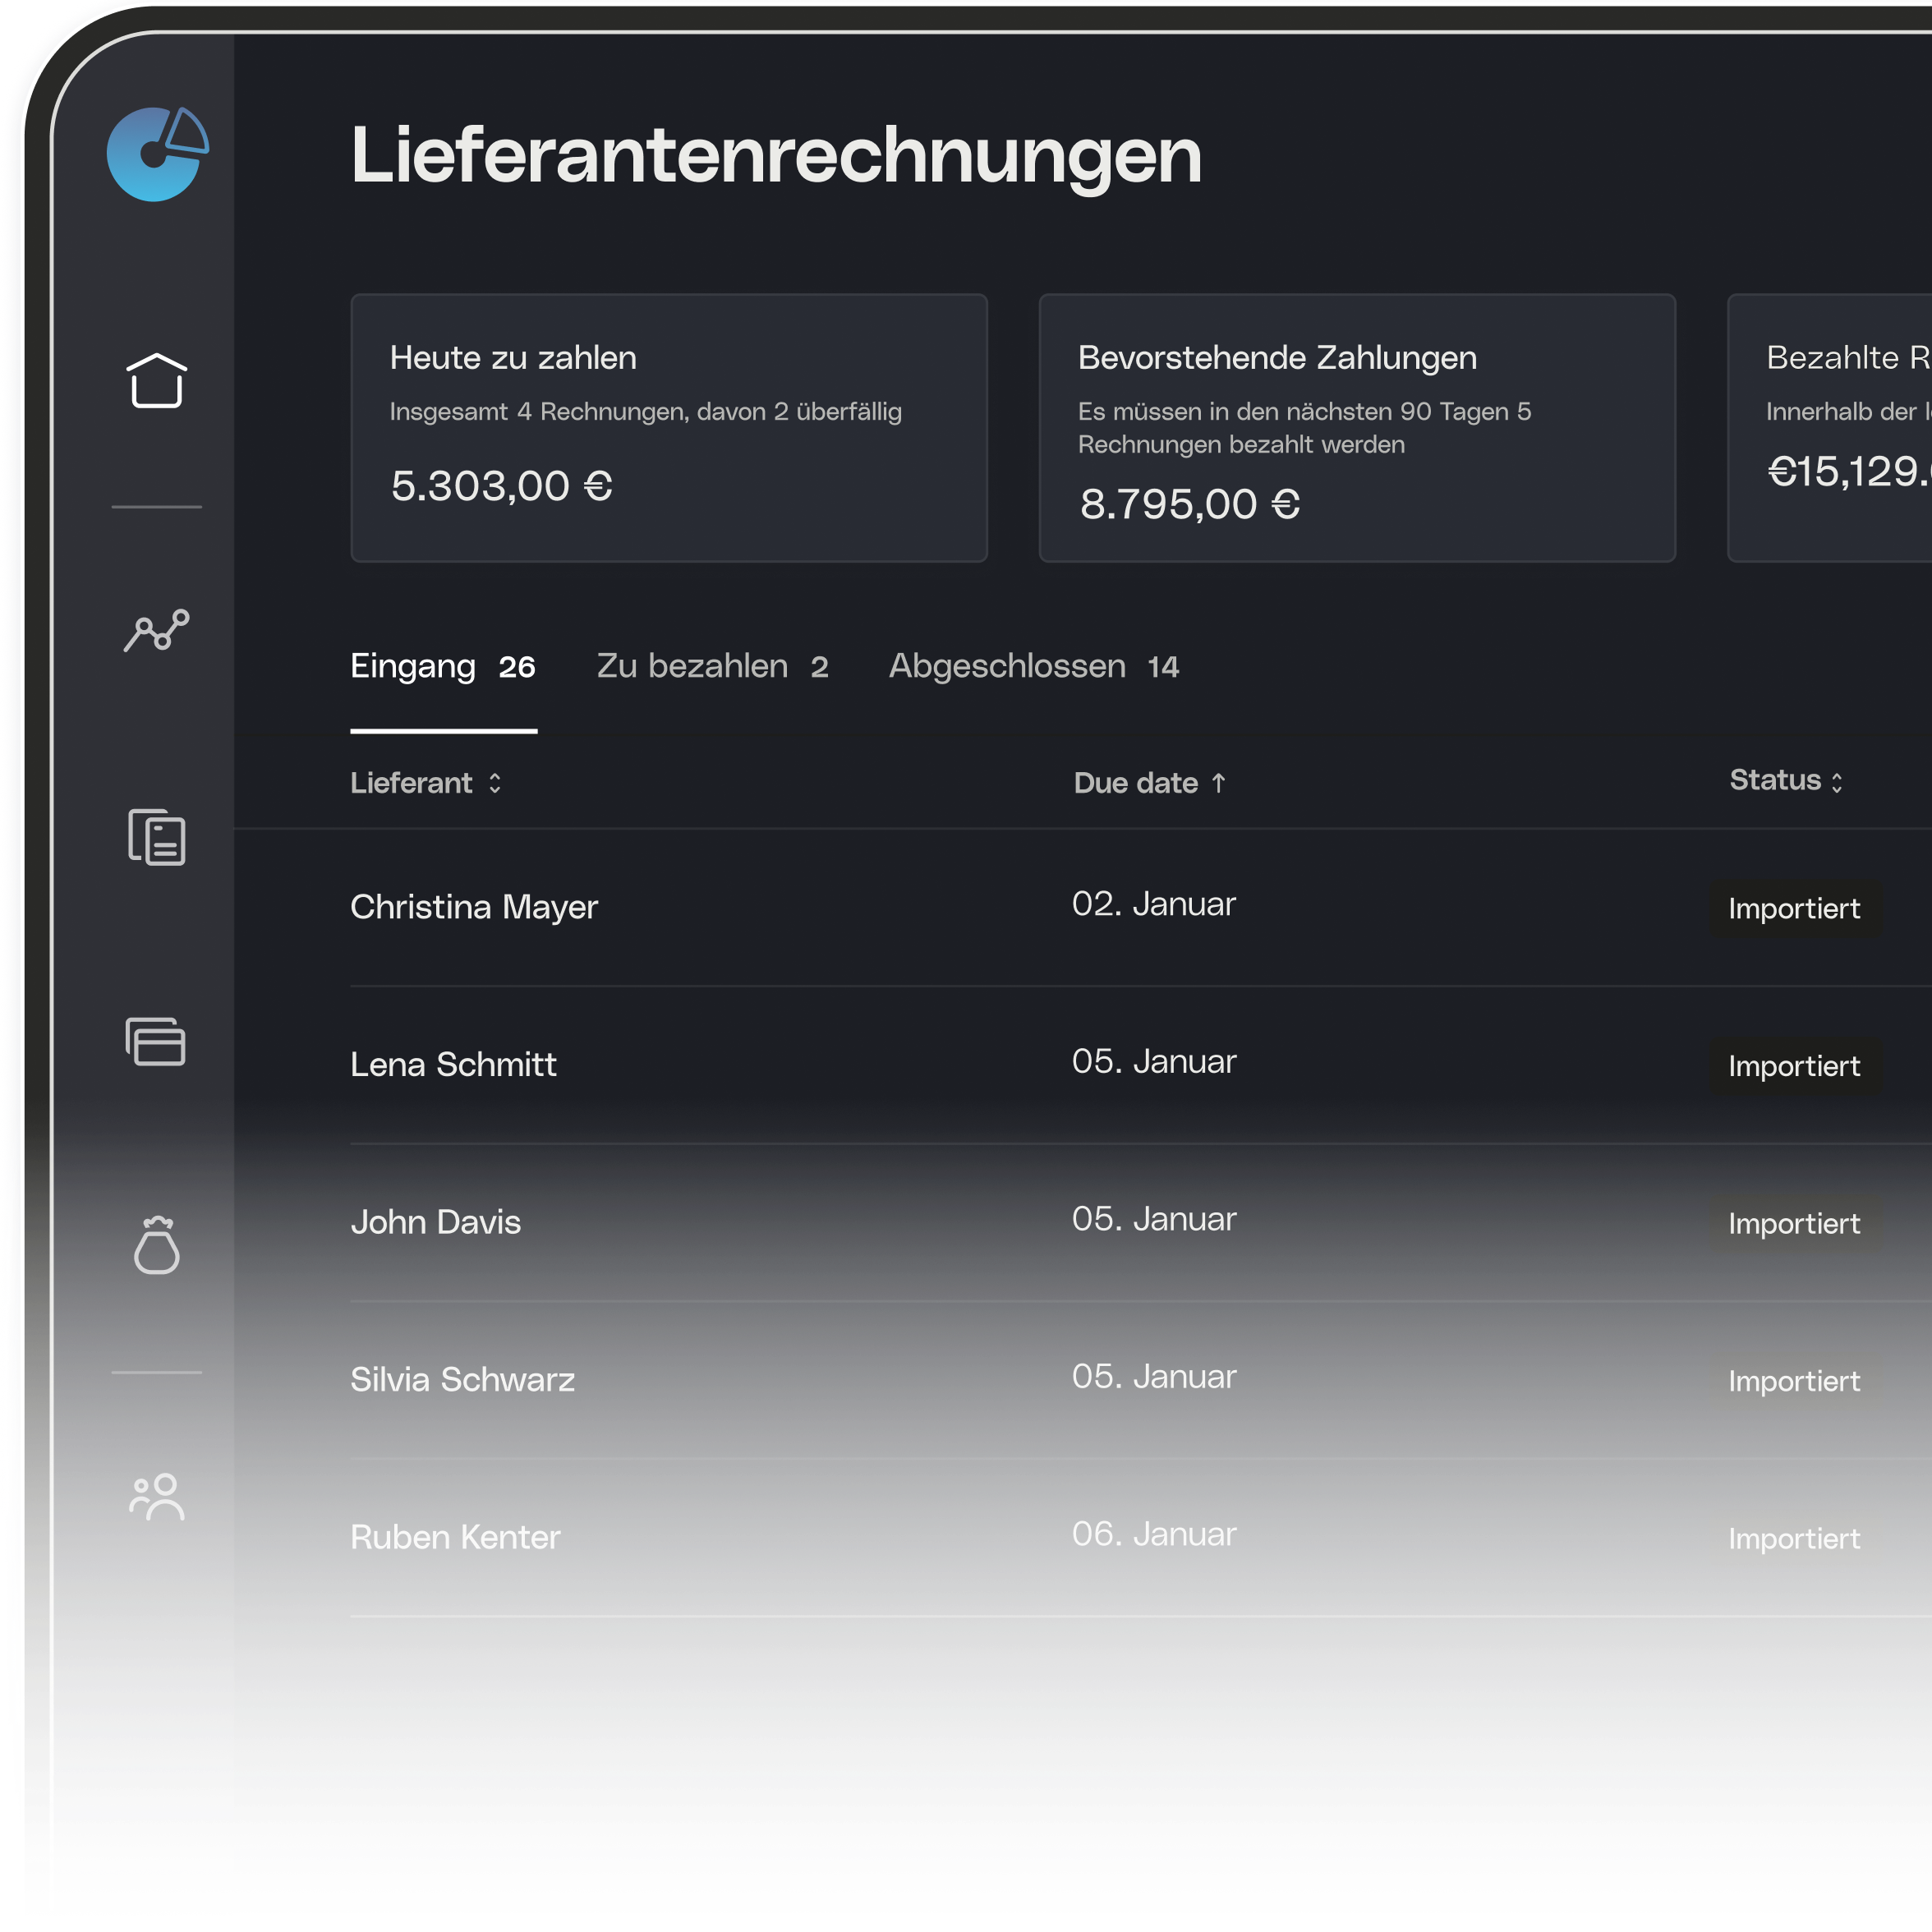Select the Eingang tab
This screenshot has height=1932, width=1932.
(x=443, y=666)
